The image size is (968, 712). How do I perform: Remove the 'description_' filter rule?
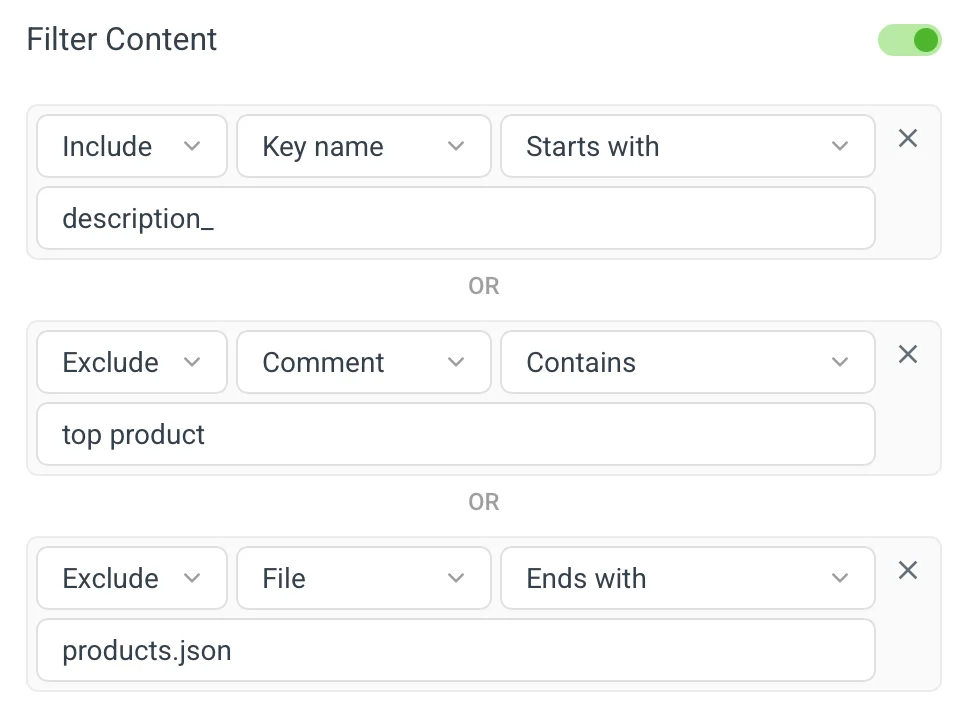[x=907, y=138]
